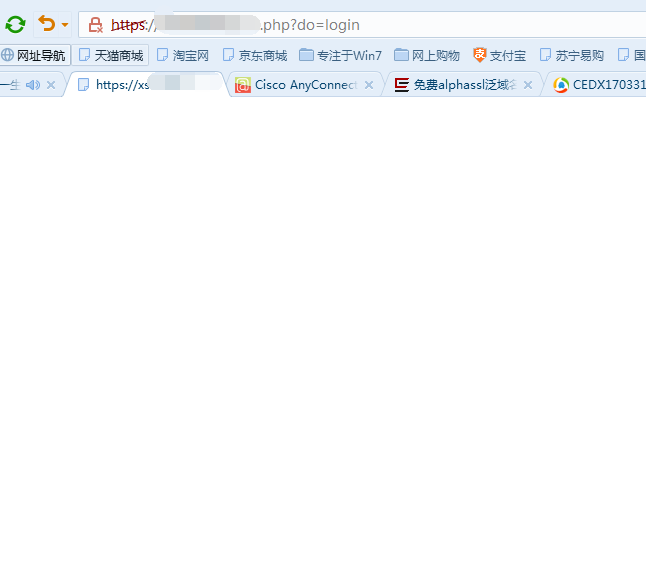
Task: Open 网上购物 bookmark folder
Action: pyautogui.click(x=426, y=55)
